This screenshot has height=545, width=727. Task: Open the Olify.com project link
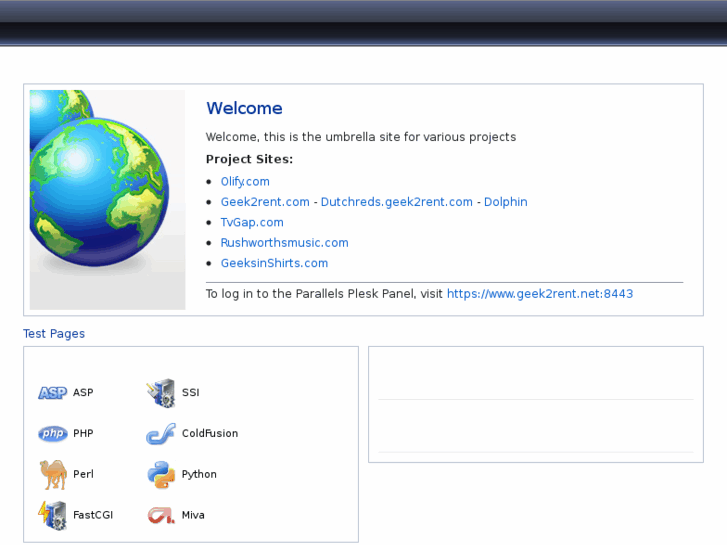coord(245,182)
